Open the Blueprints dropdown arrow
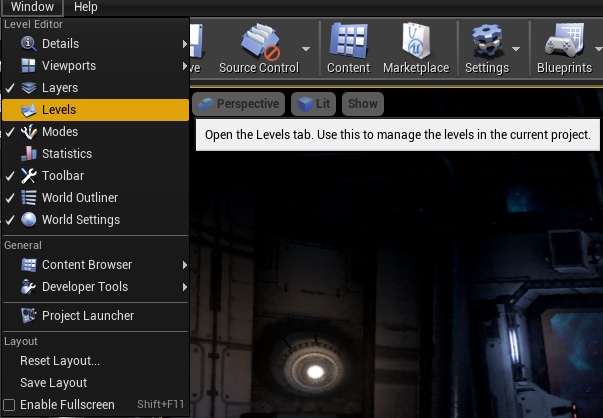Image resolution: width=603 pixels, height=418 pixels. tap(598, 49)
